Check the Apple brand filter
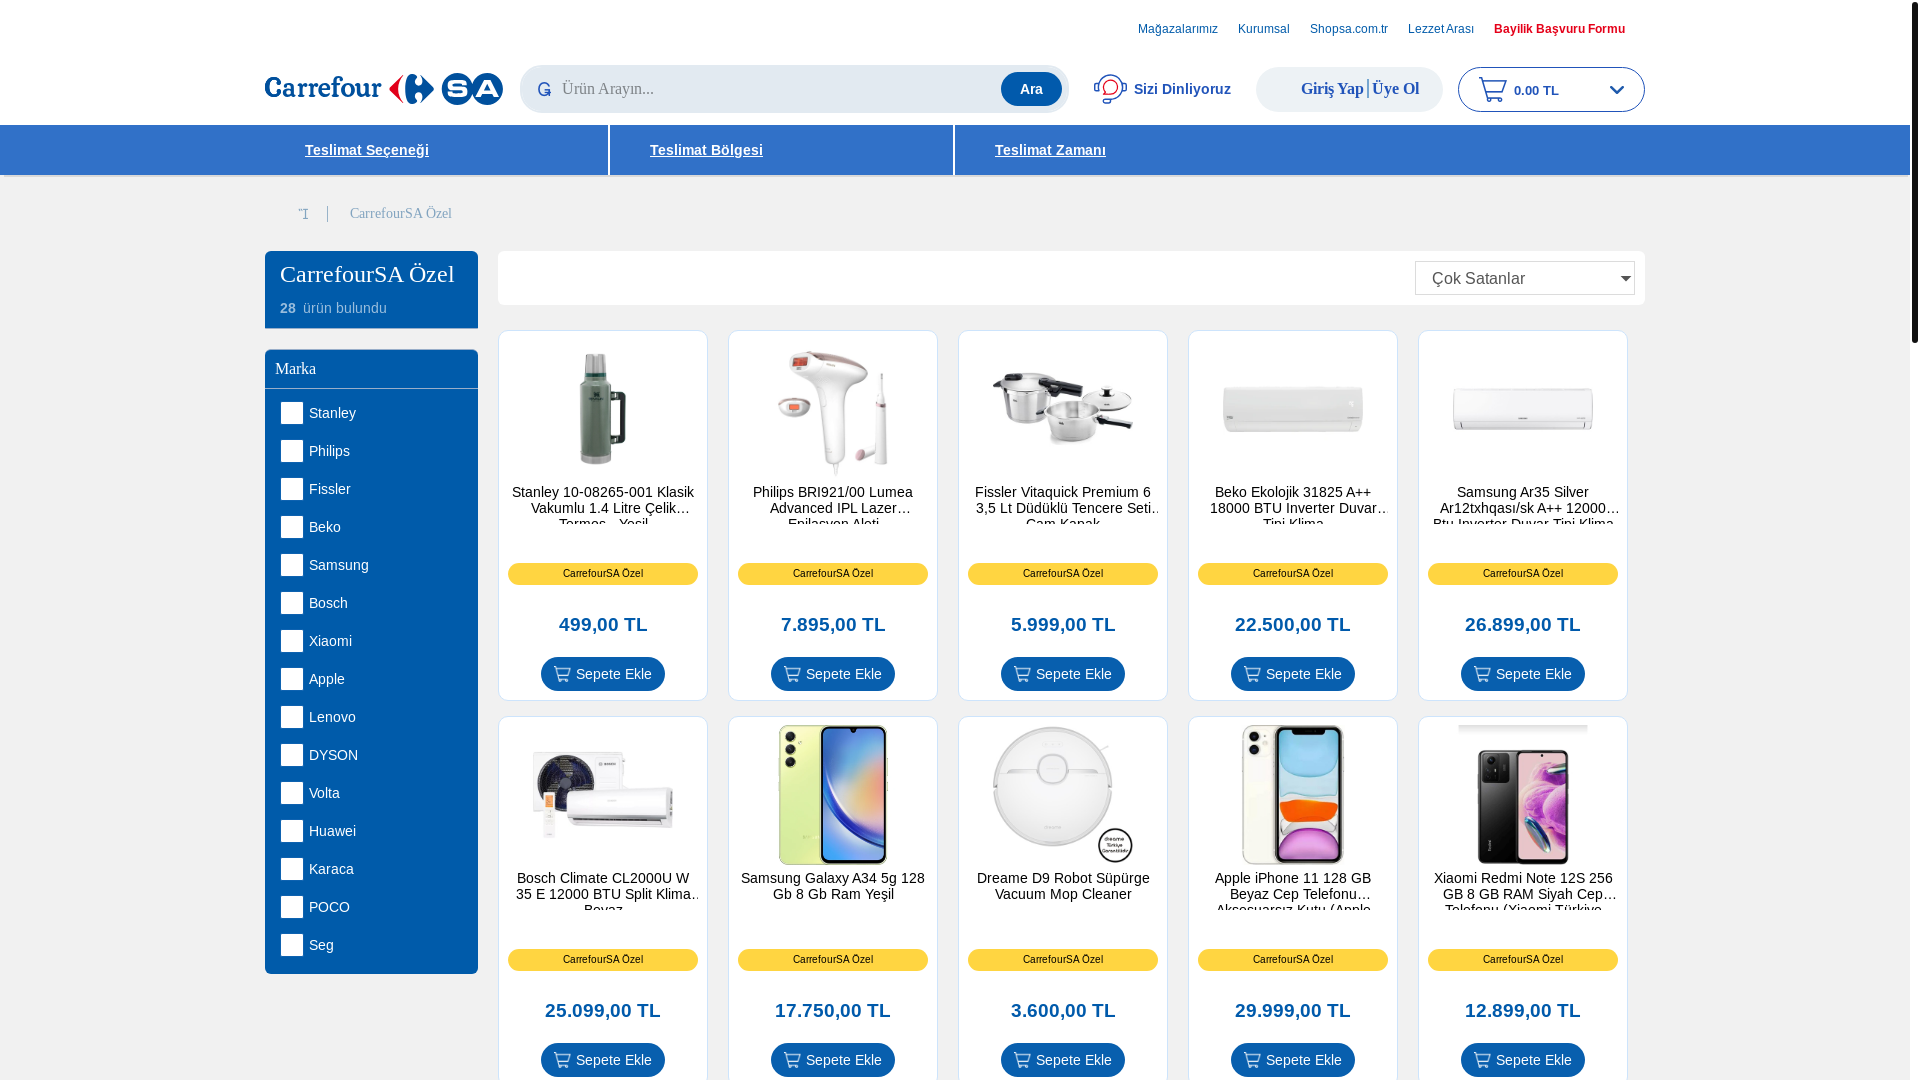Image resolution: width=1920 pixels, height=1080 pixels. point(292,679)
